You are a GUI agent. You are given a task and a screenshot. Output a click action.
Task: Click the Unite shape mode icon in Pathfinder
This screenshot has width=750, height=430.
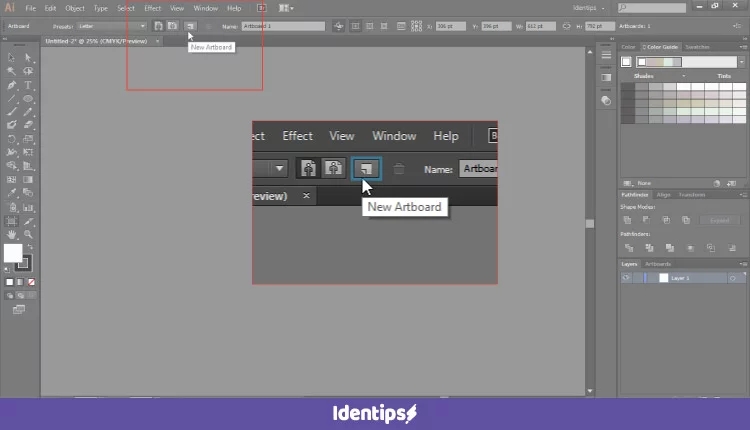pos(628,220)
